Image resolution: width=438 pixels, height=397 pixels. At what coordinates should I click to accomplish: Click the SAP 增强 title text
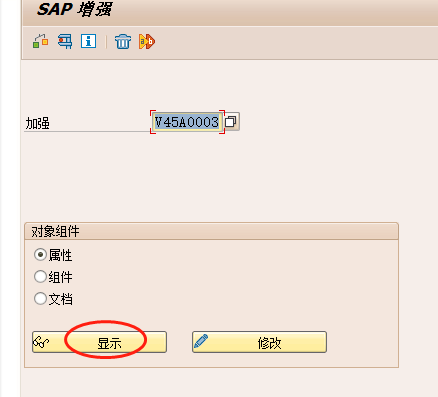pyautogui.click(x=74, y=9)
